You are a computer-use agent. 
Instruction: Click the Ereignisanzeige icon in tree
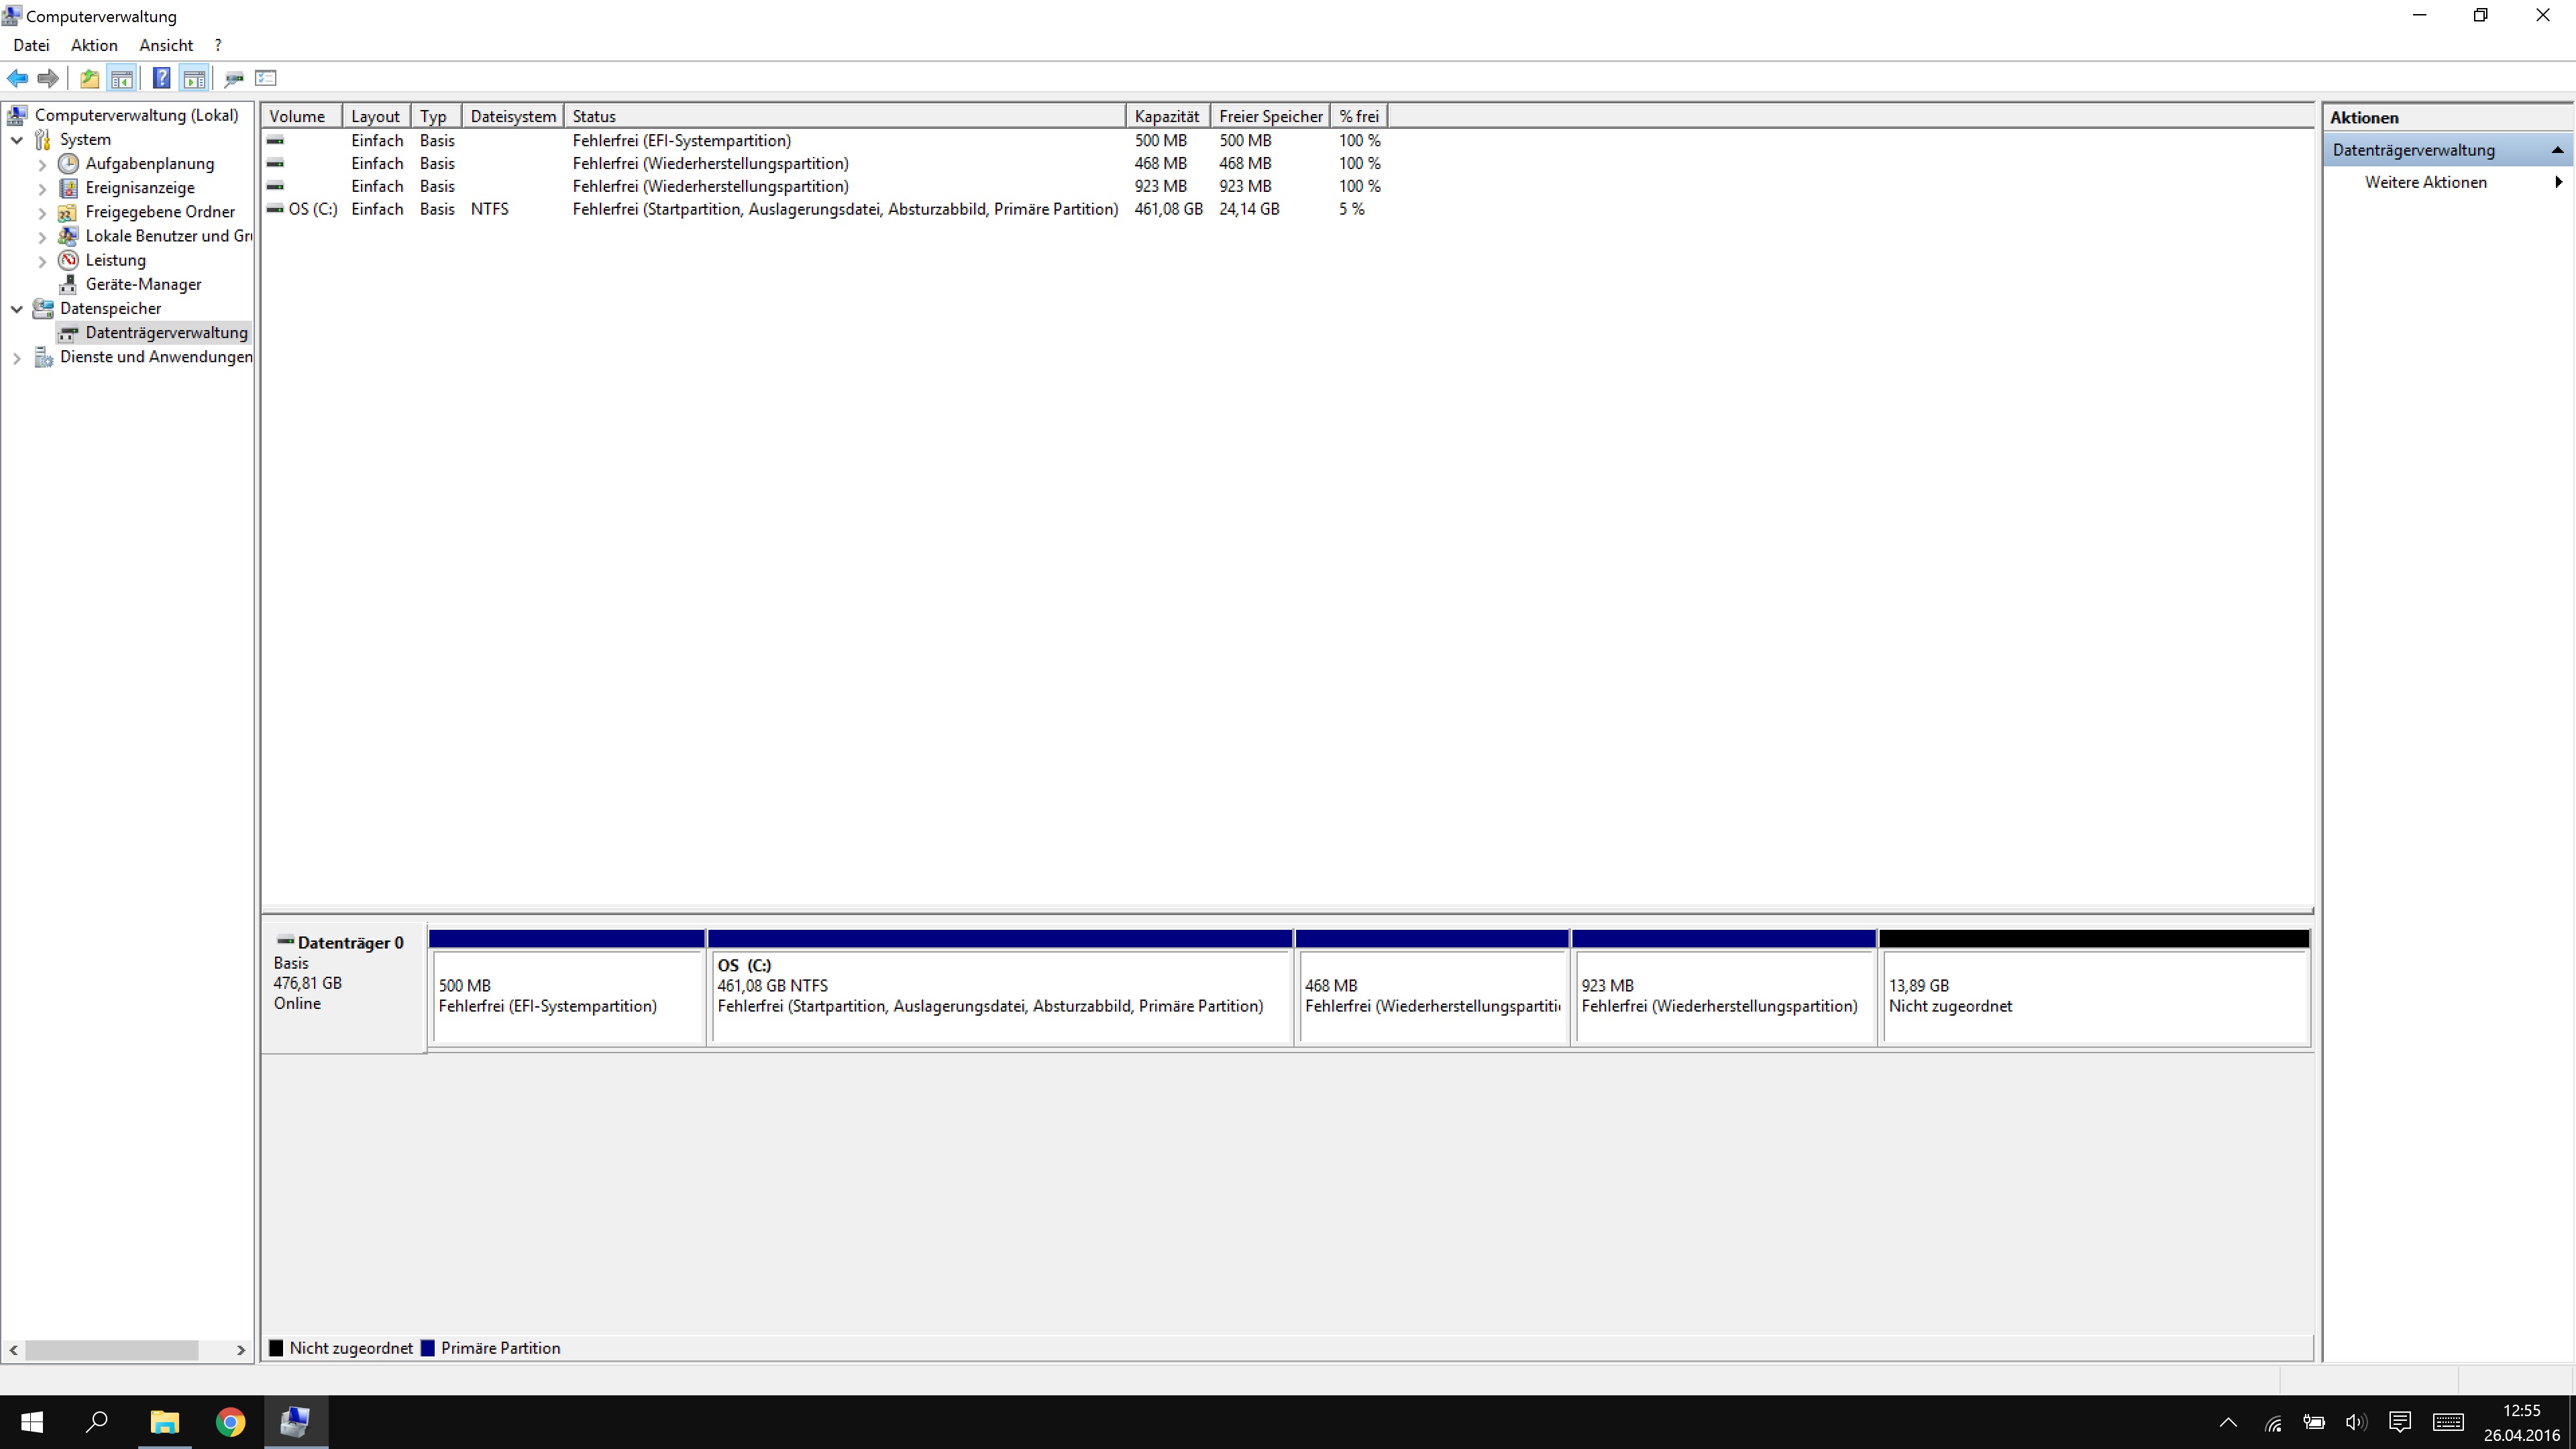pos(68,187)
